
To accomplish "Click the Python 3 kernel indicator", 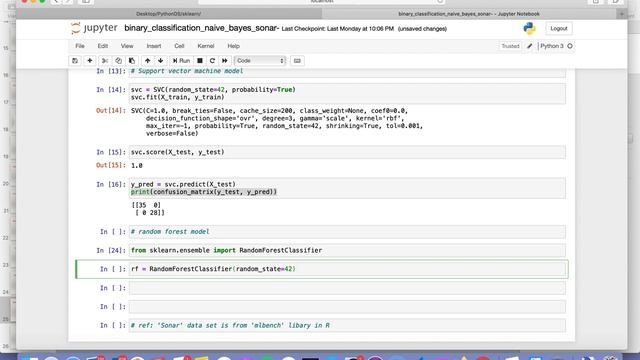I will coord(551,46).
